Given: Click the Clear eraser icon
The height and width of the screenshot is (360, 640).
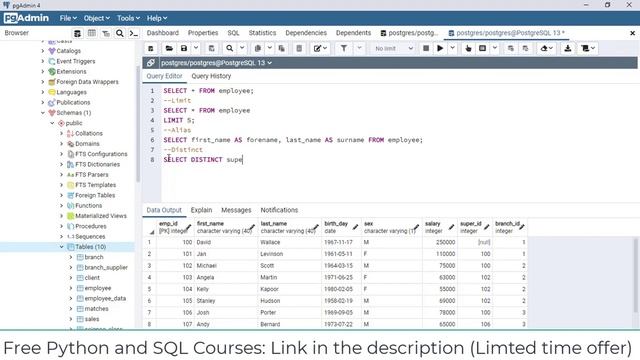Looking at the screenshot, I should pyautogui.click(x=544, y=48).
